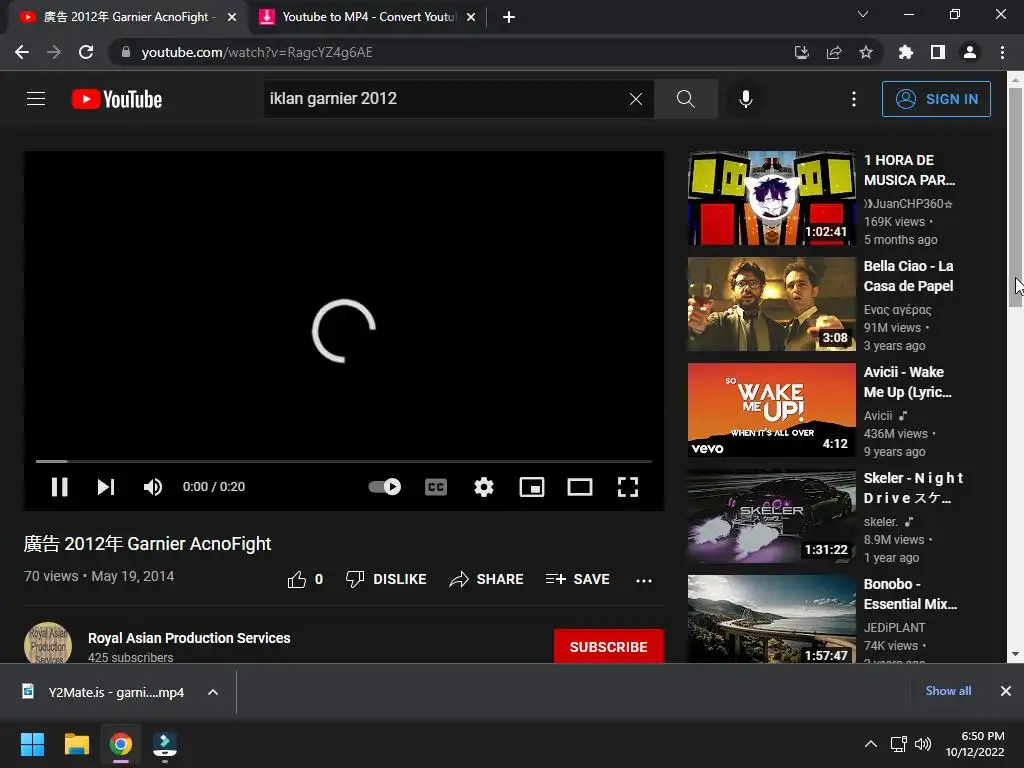This screenshot has height=768, width=1024.
Task: Mute the video volume
Action: click(x=153, y=487)
